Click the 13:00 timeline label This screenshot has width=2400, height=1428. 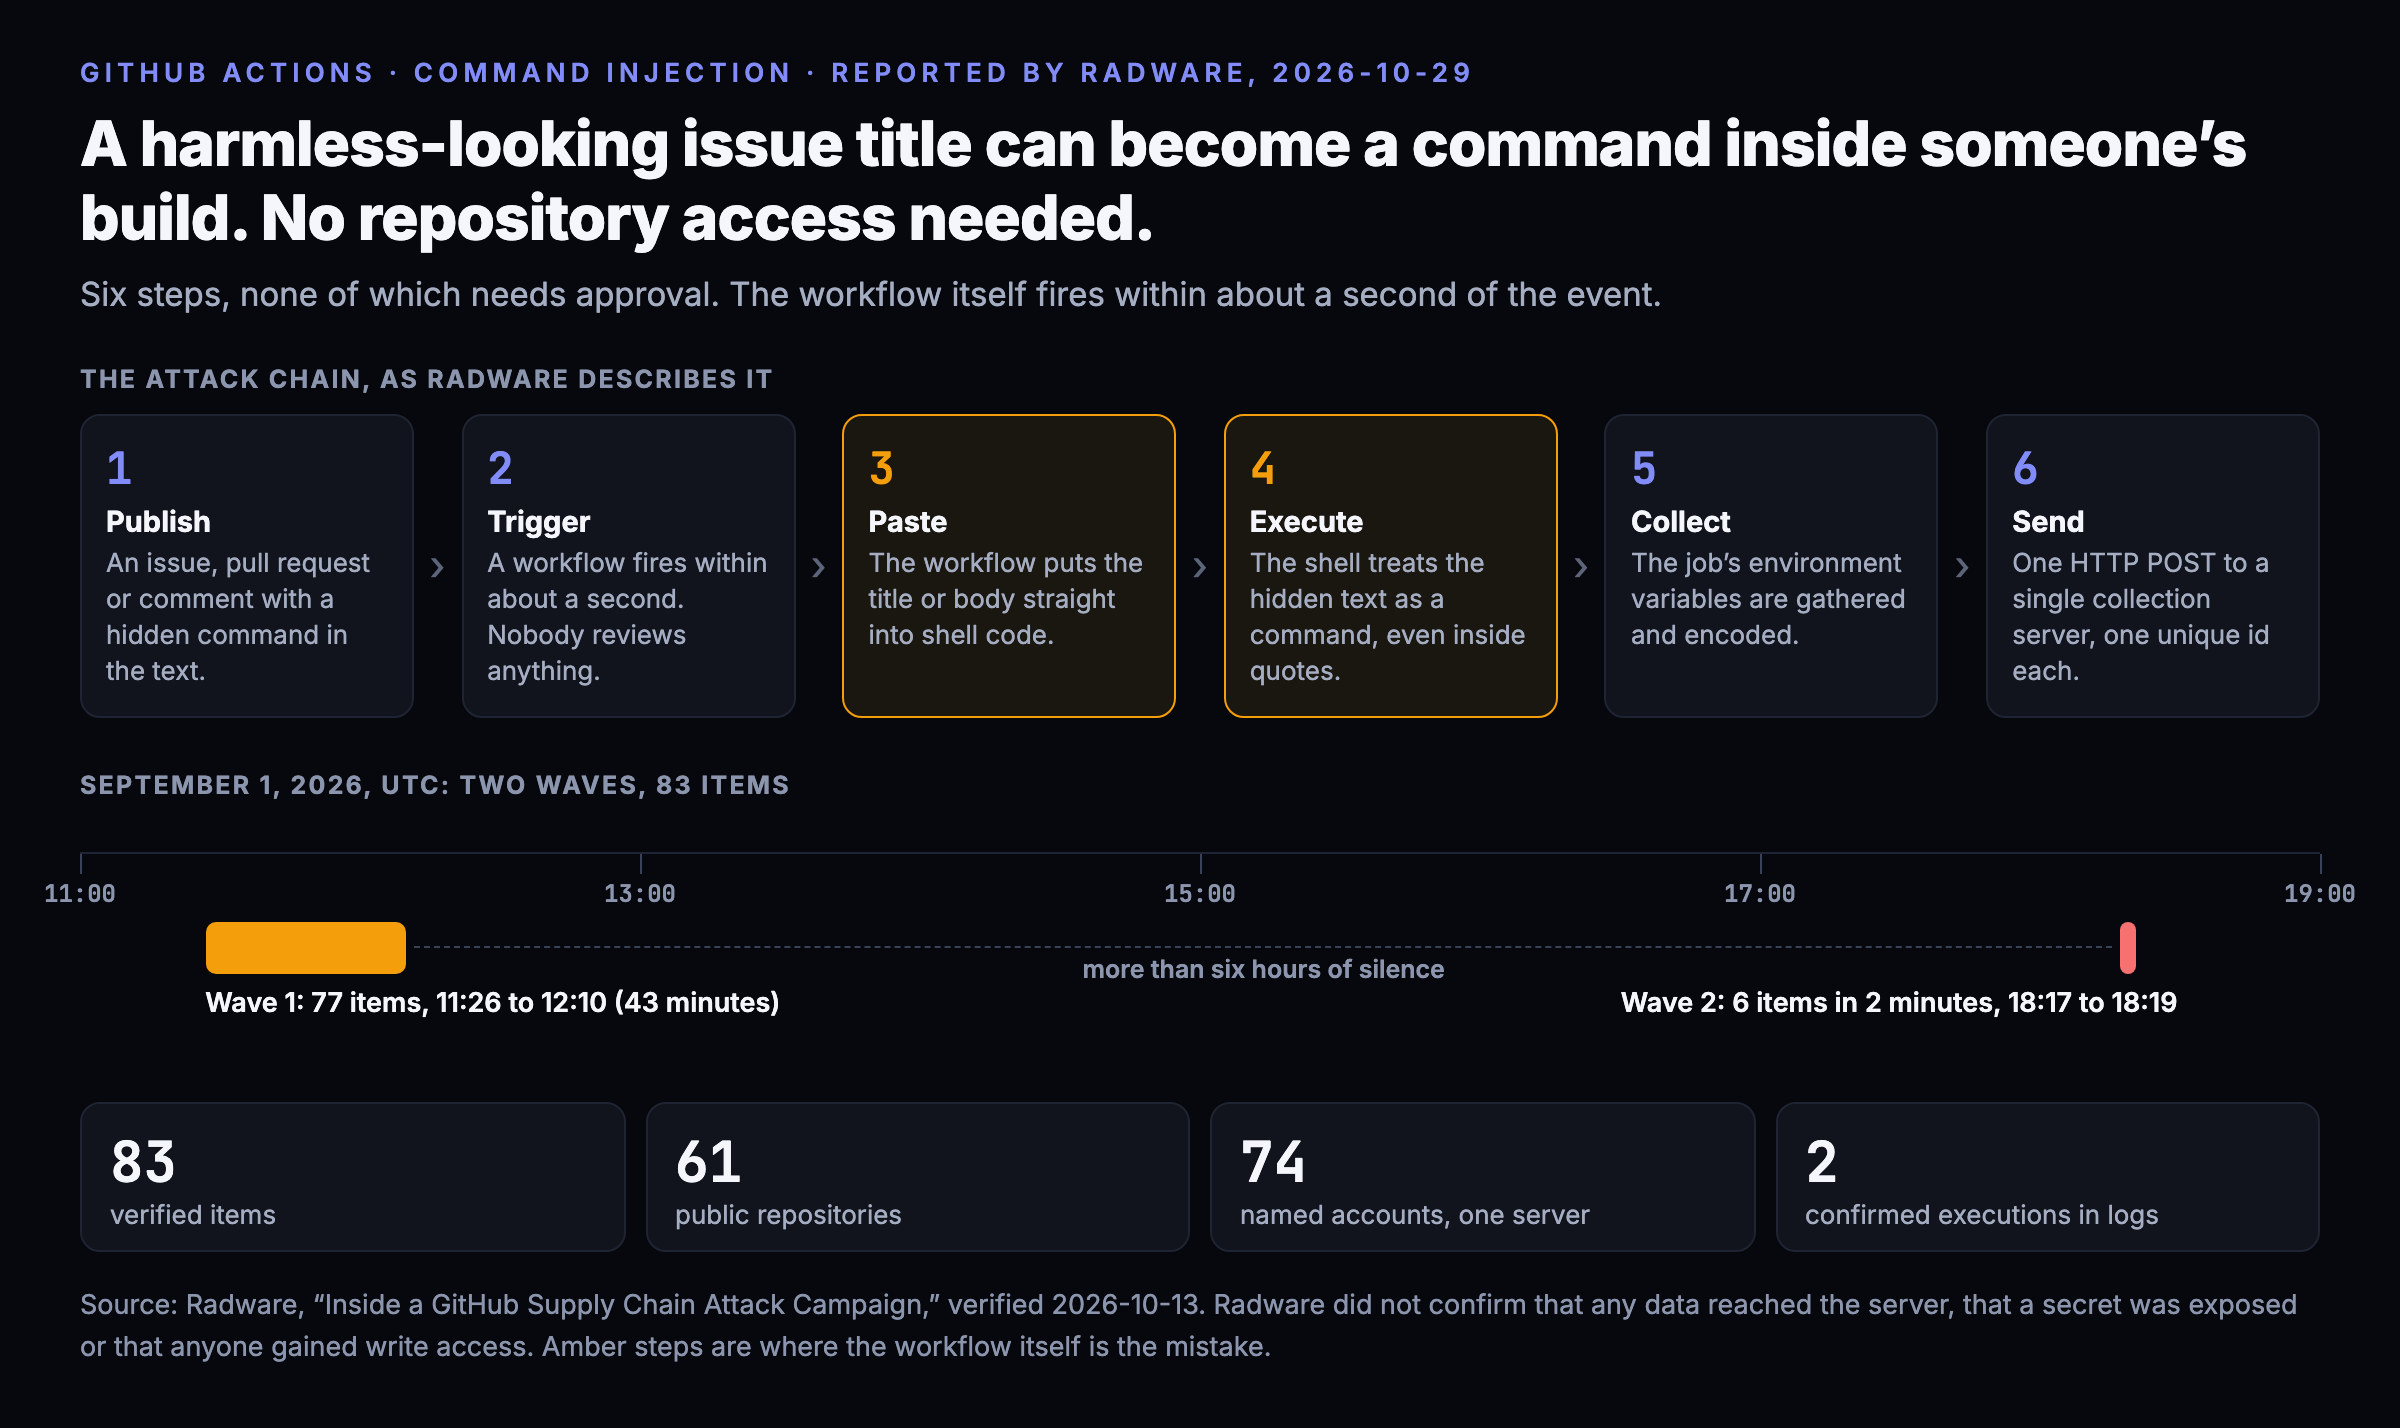coord(640,894)
